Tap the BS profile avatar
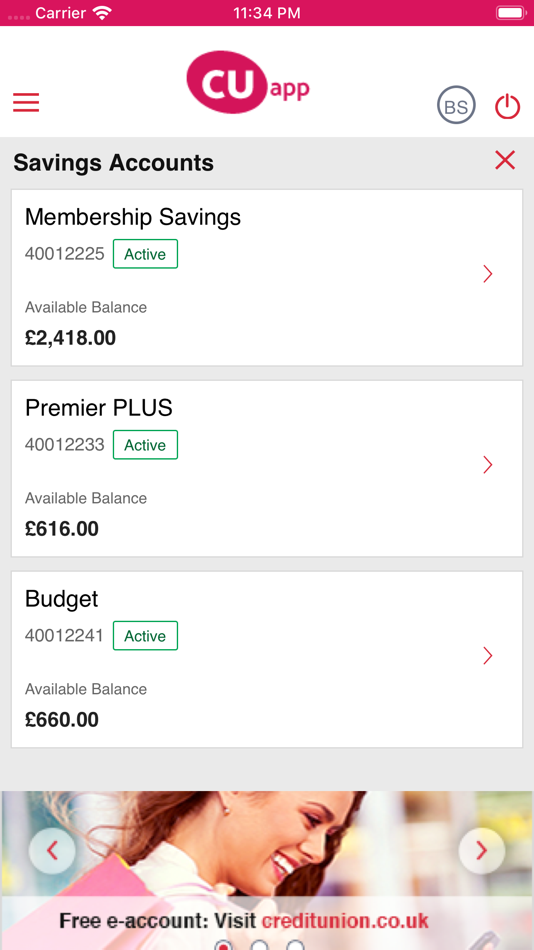 tap(456, 105)
